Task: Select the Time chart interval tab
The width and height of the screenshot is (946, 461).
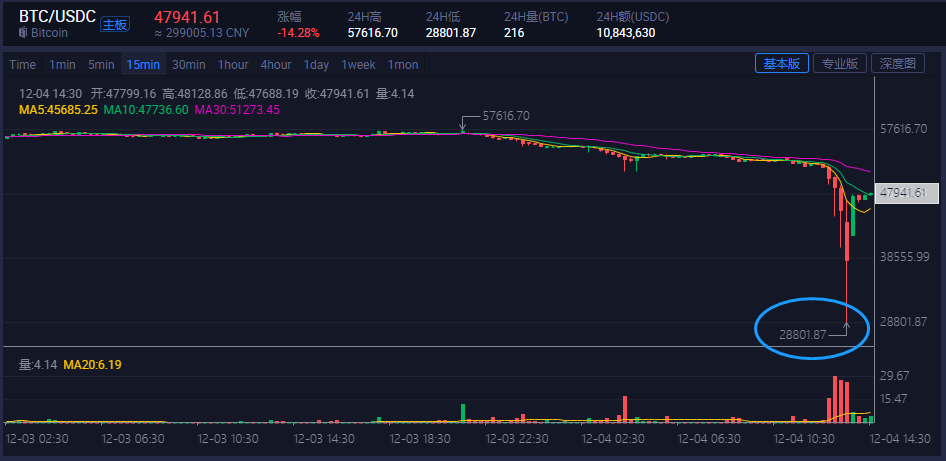Action: (22, 65)
